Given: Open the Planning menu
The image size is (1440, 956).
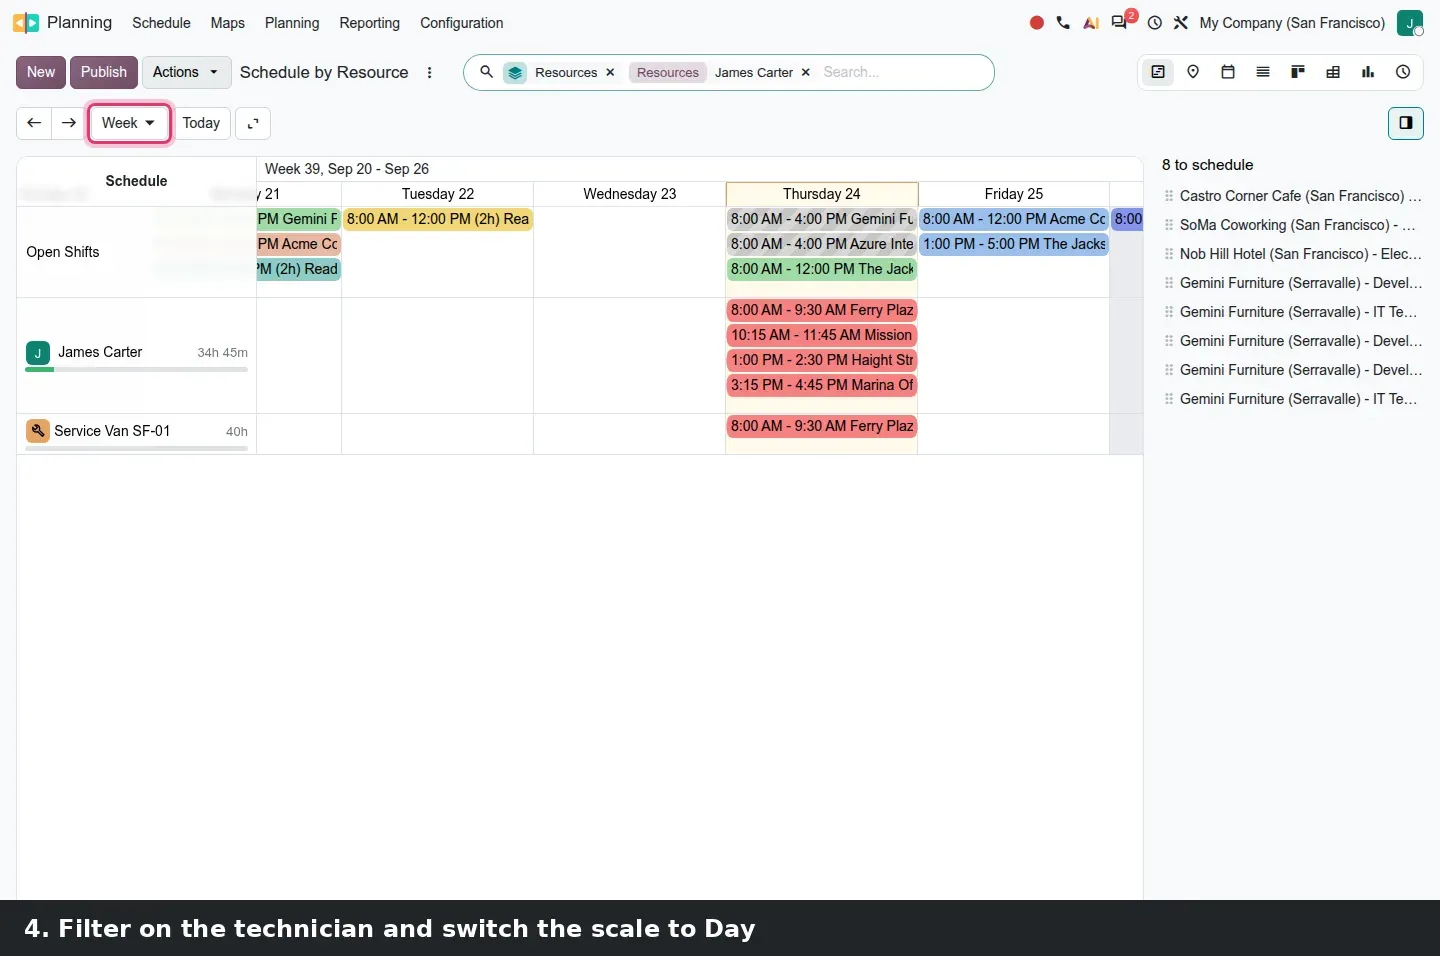Looking at the screenshot, I should pyautogui.click(x=292, y=23).
